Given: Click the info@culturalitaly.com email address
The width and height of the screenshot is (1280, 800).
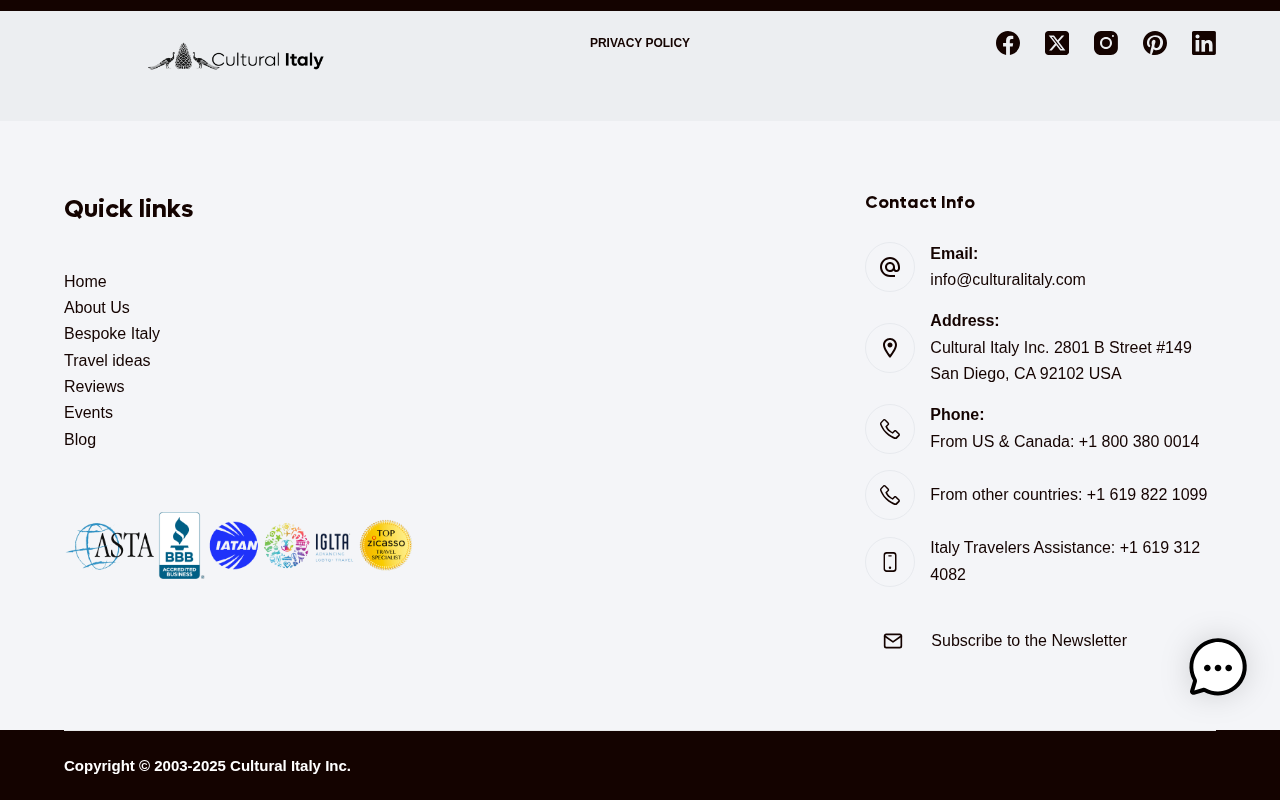Looking at the screenshot, I should tap(1008, 280).
